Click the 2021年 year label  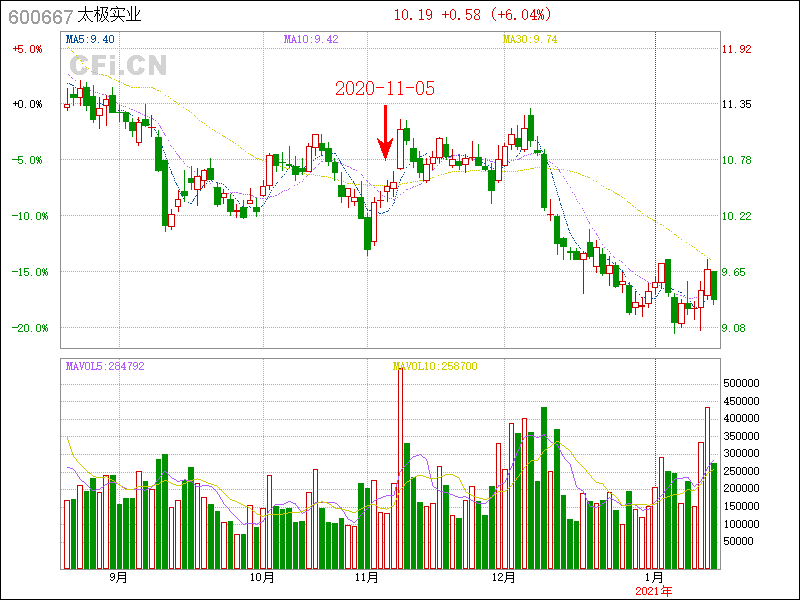point(655,591)
